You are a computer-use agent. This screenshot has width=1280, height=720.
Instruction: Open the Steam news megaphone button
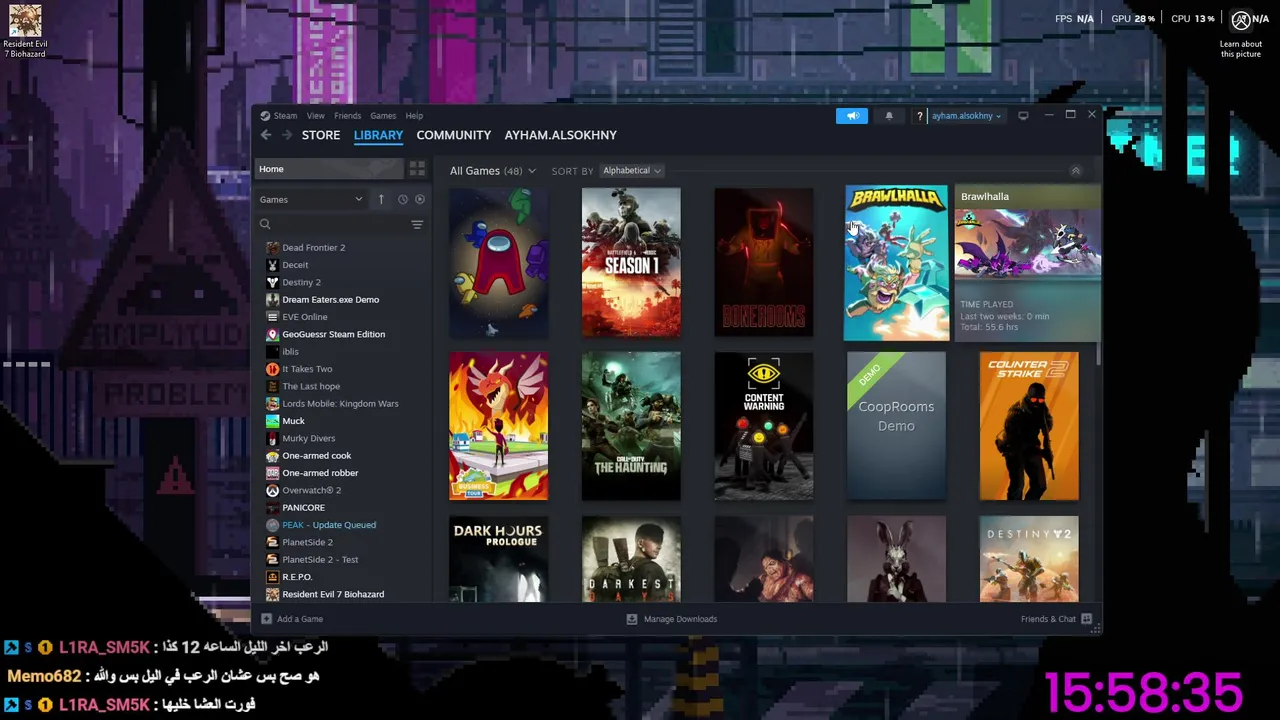coord(852,116)
